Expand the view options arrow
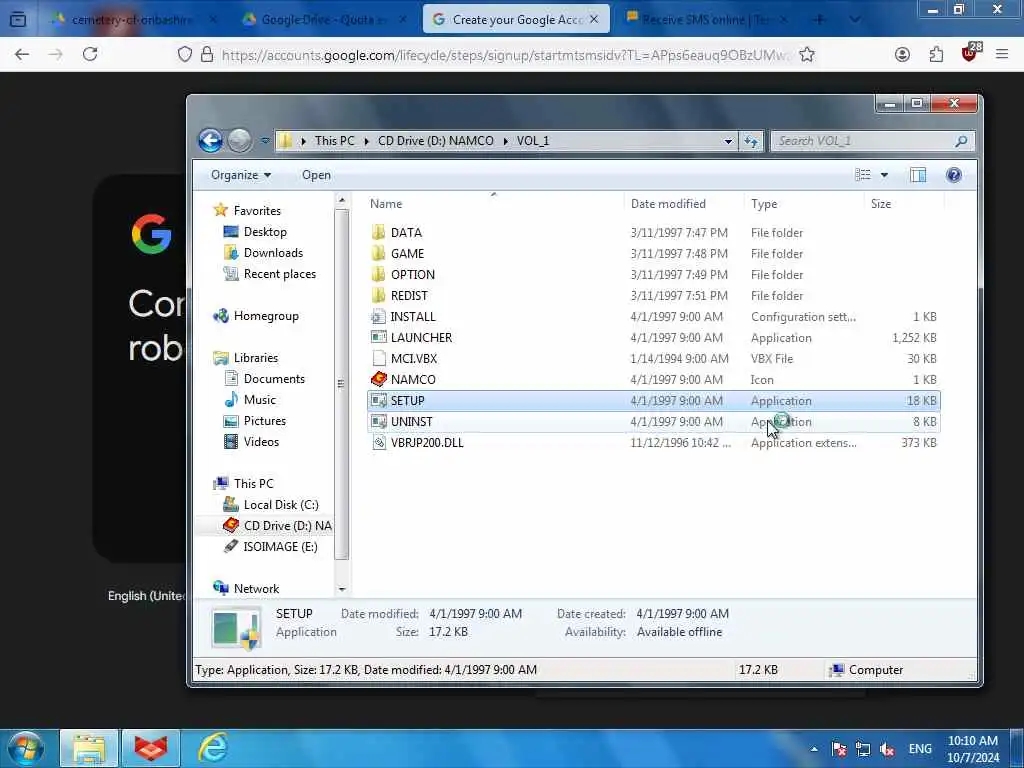Image resolution: width=1024 pixels, height=768 pixels. (x=884, y=175)
